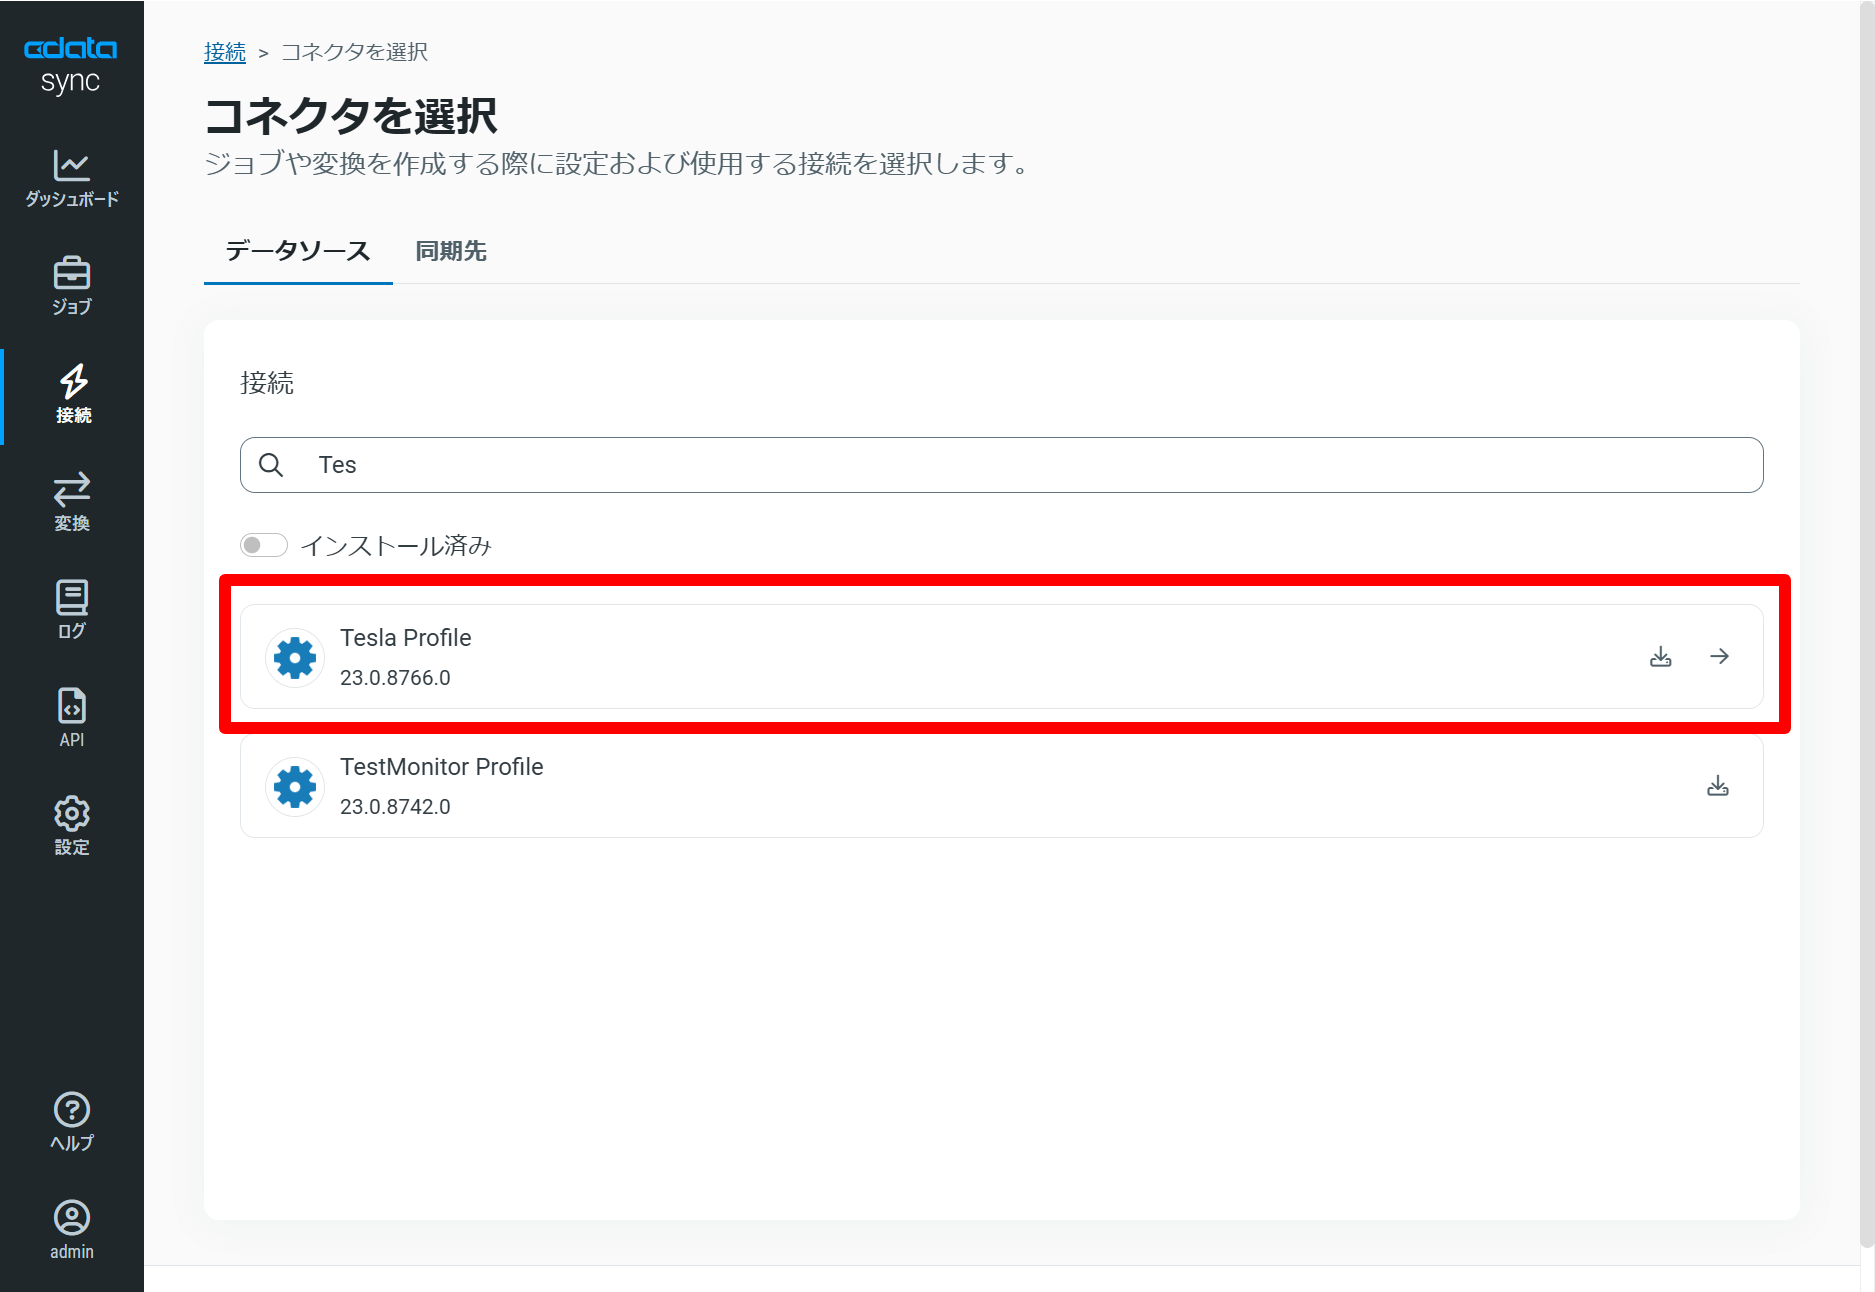Screen dimensions: 1875x1292
Task: Open the Dashboard page from sidebar
Action: click(72, 178)
